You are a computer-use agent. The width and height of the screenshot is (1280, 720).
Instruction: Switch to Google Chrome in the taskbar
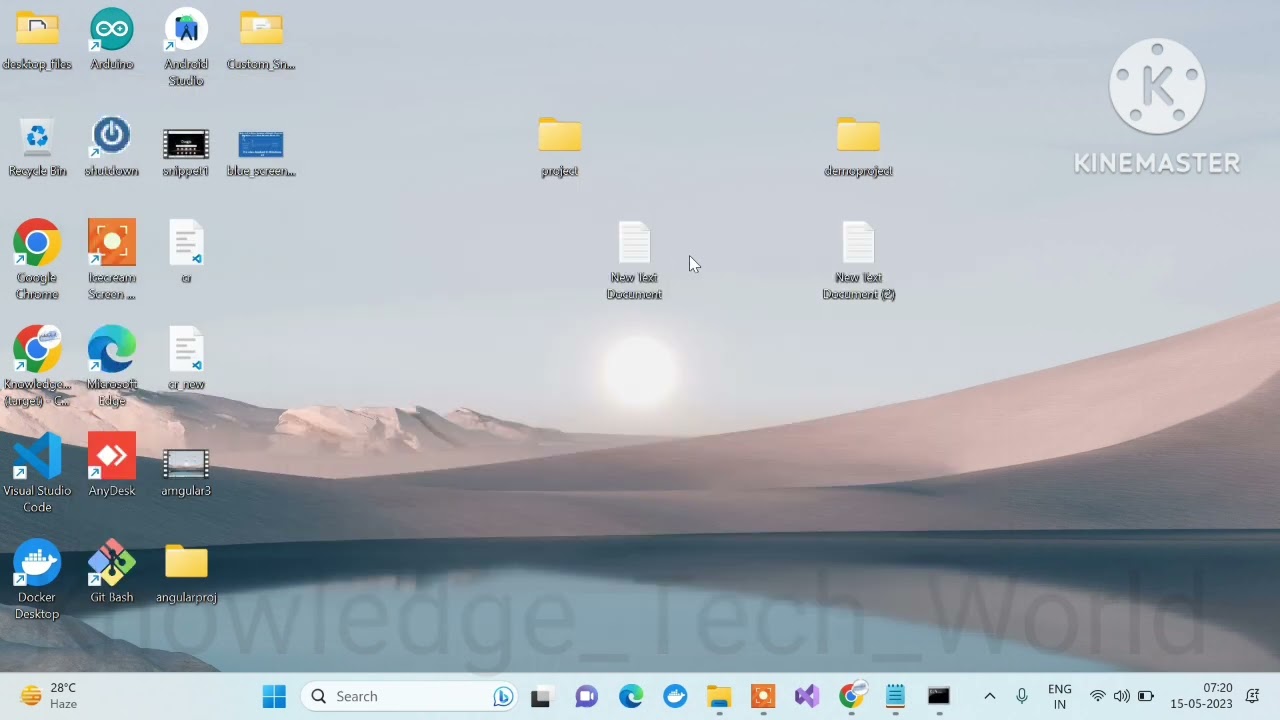pos(851,696)
